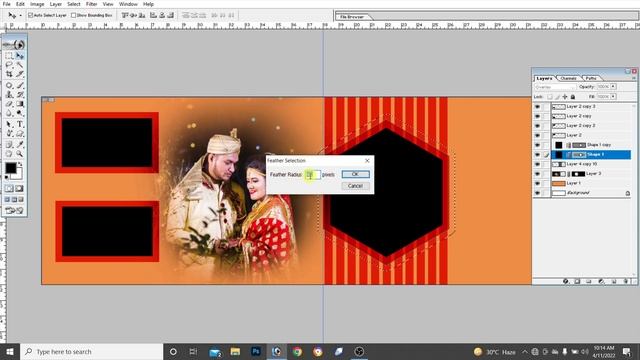Select the Zoom tool

(20, 153)
